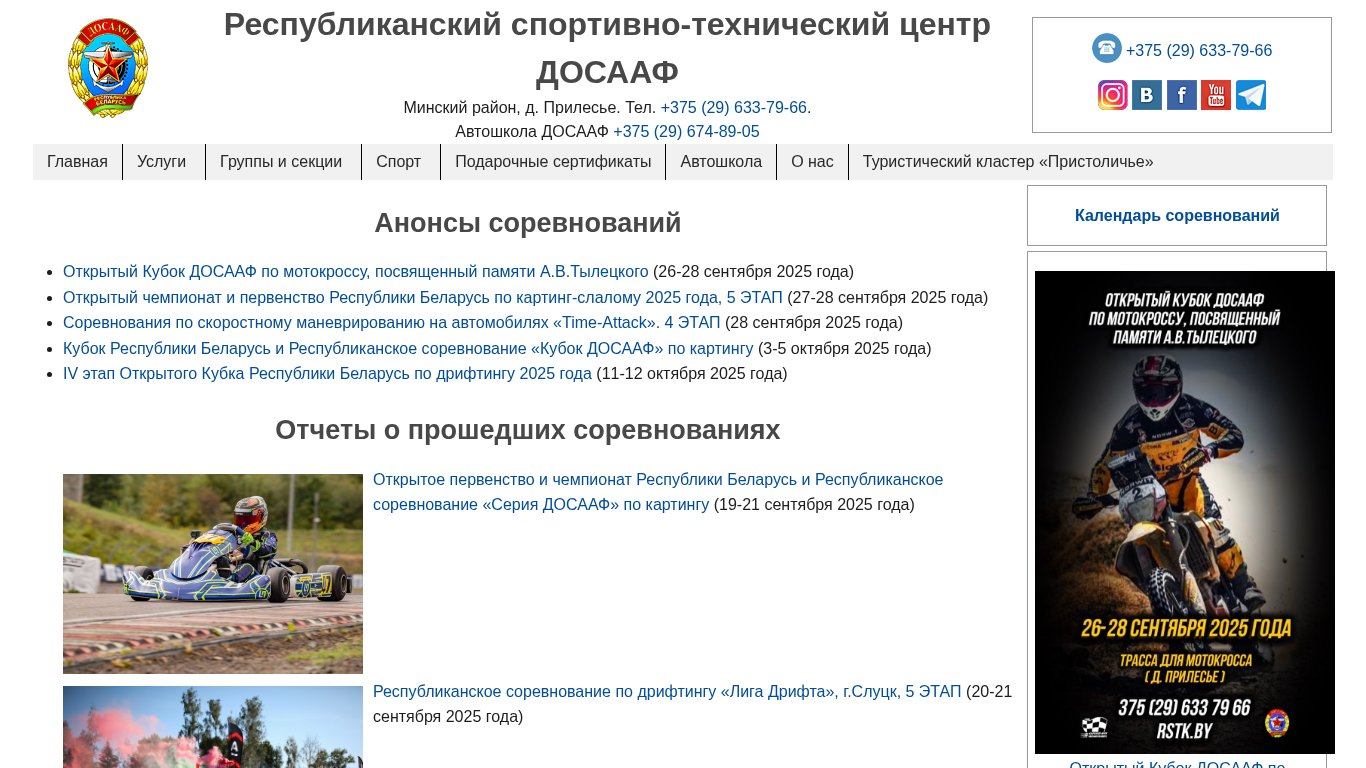Viewport: 1366px width, 768px height.
Task: Click the DOSAAF emblem logo
Action: pos(108,68)
